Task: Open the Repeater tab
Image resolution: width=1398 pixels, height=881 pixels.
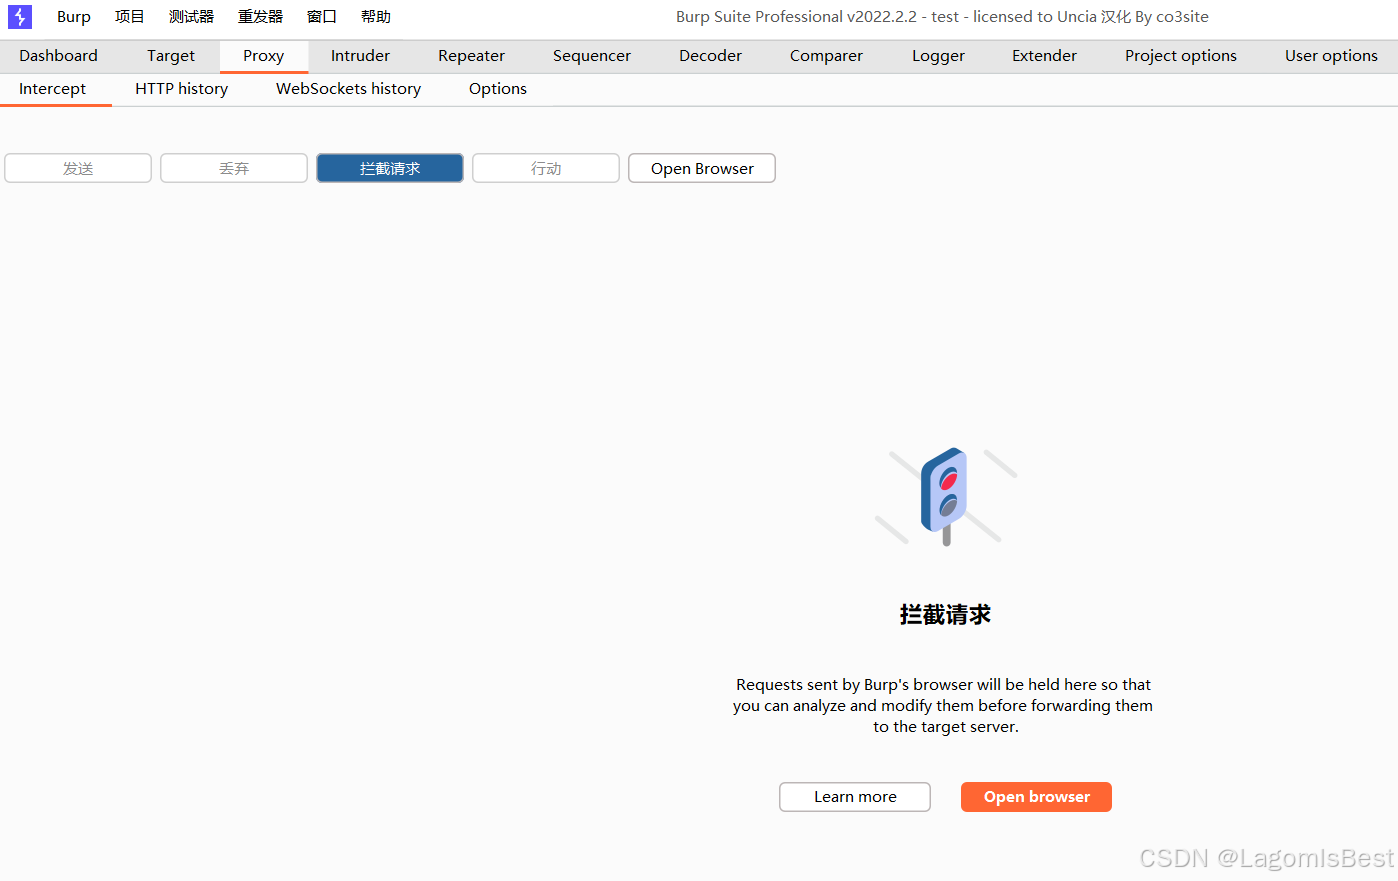Action: coord(471,56)
